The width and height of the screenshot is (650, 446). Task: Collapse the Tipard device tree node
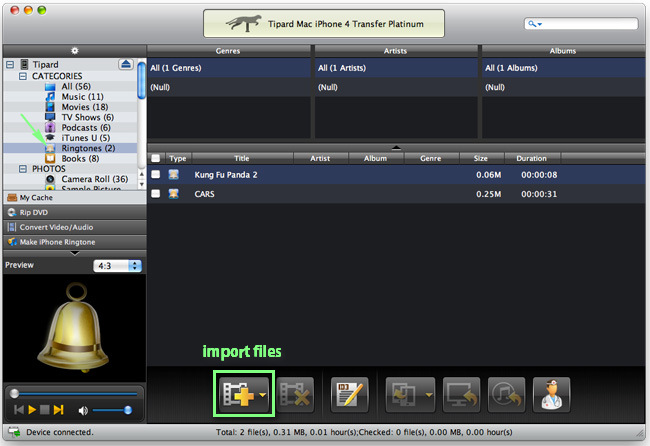(10, 65)
